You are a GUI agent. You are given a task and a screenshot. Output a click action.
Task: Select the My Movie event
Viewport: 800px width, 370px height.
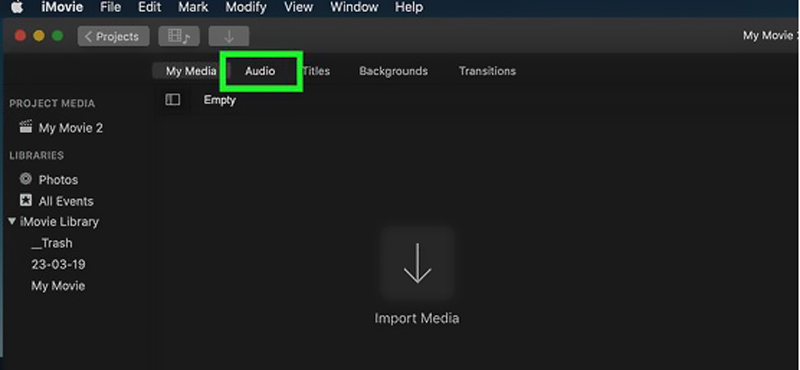58,286
